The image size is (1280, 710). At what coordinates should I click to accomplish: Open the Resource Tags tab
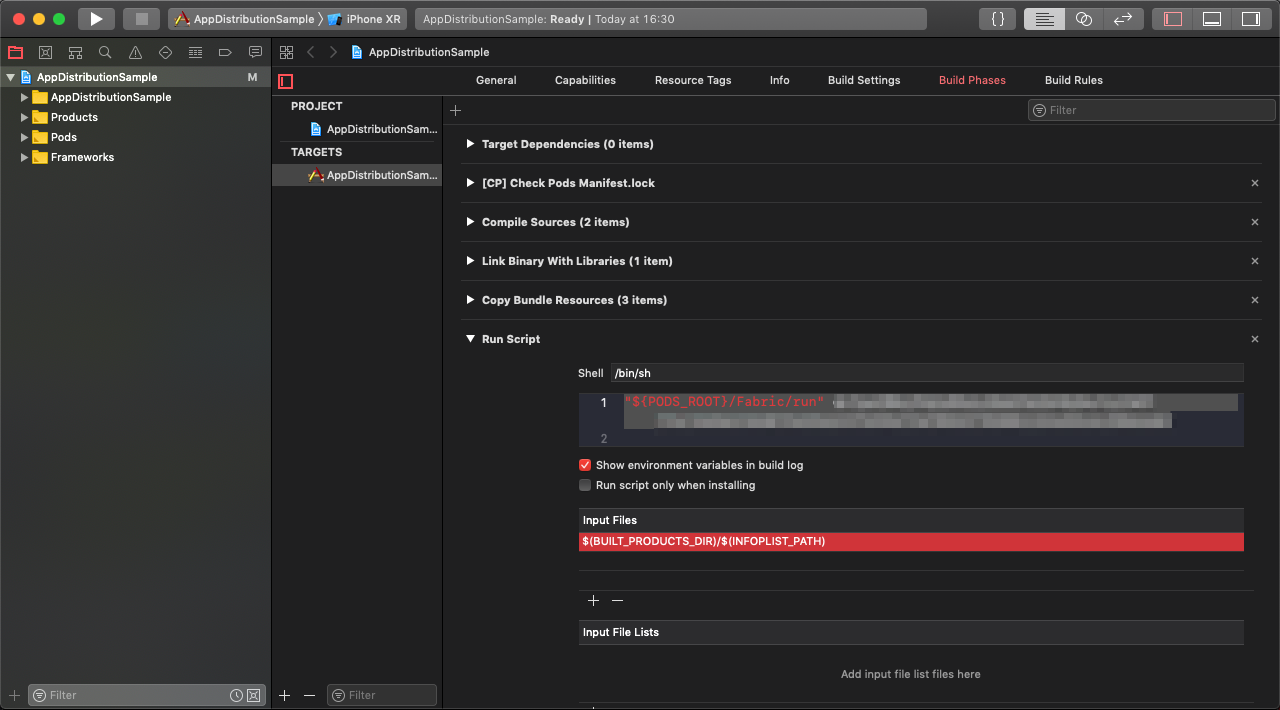point(693,80)
